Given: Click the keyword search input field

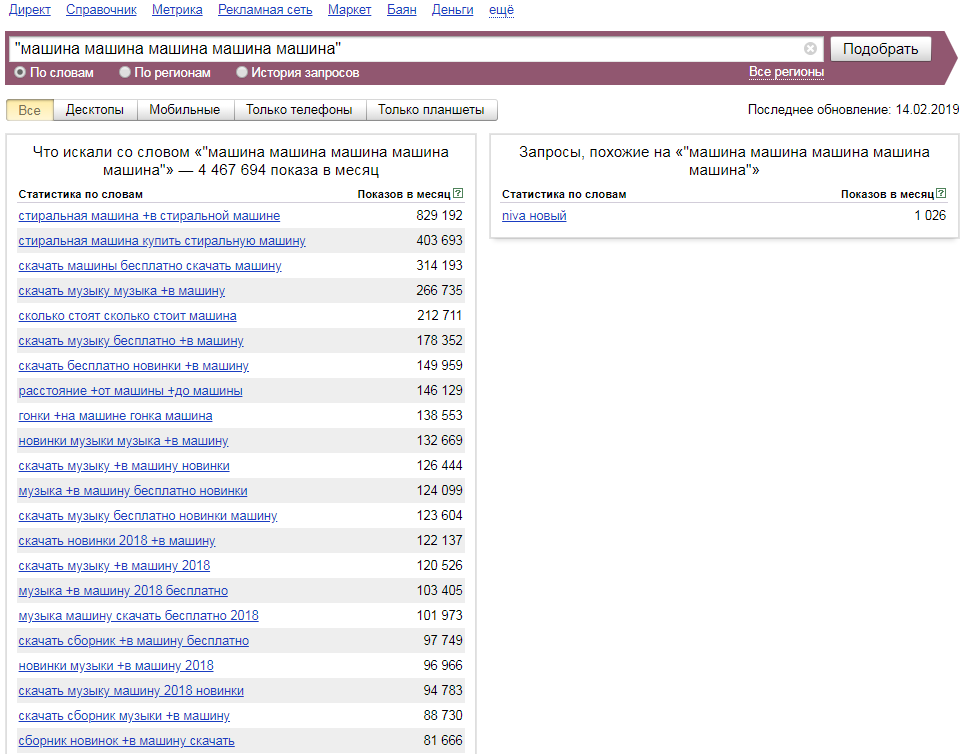Looking at the screenshot, I should [x=400, y=49].
